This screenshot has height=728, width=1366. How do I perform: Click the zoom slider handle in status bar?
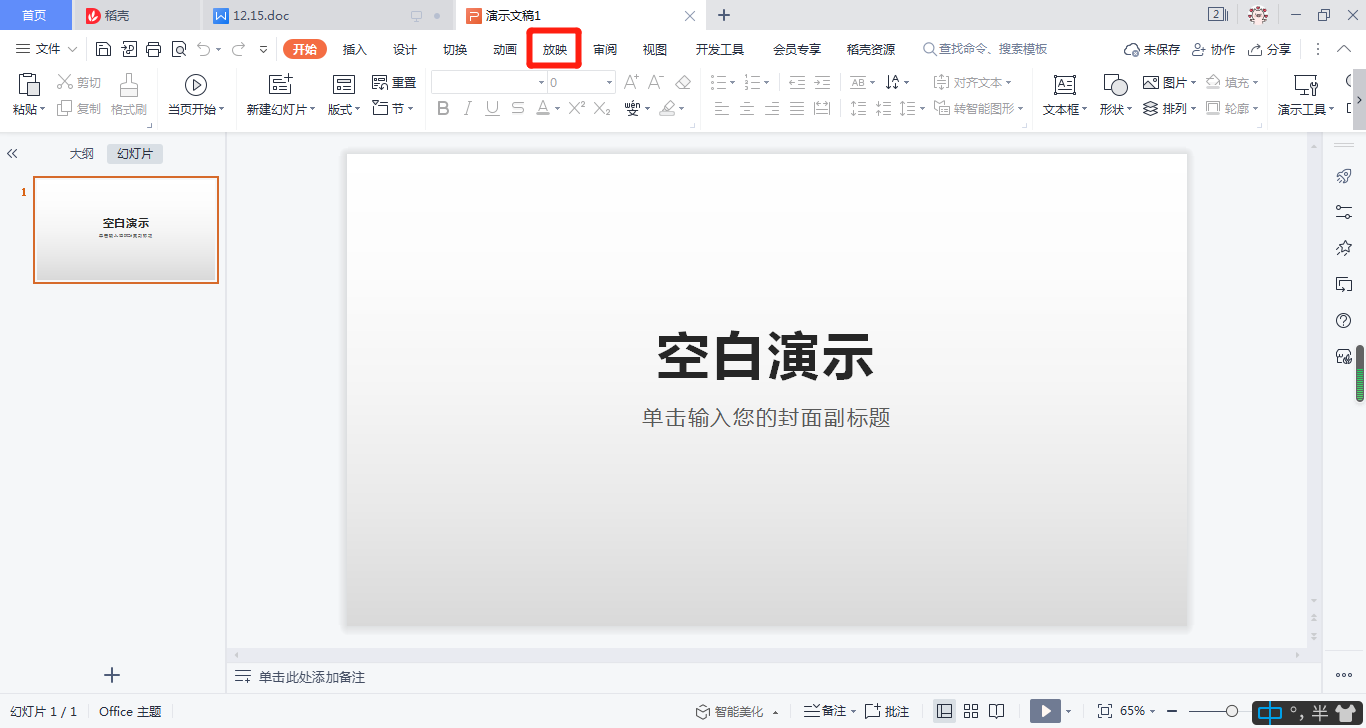(x=1232, y=711)
